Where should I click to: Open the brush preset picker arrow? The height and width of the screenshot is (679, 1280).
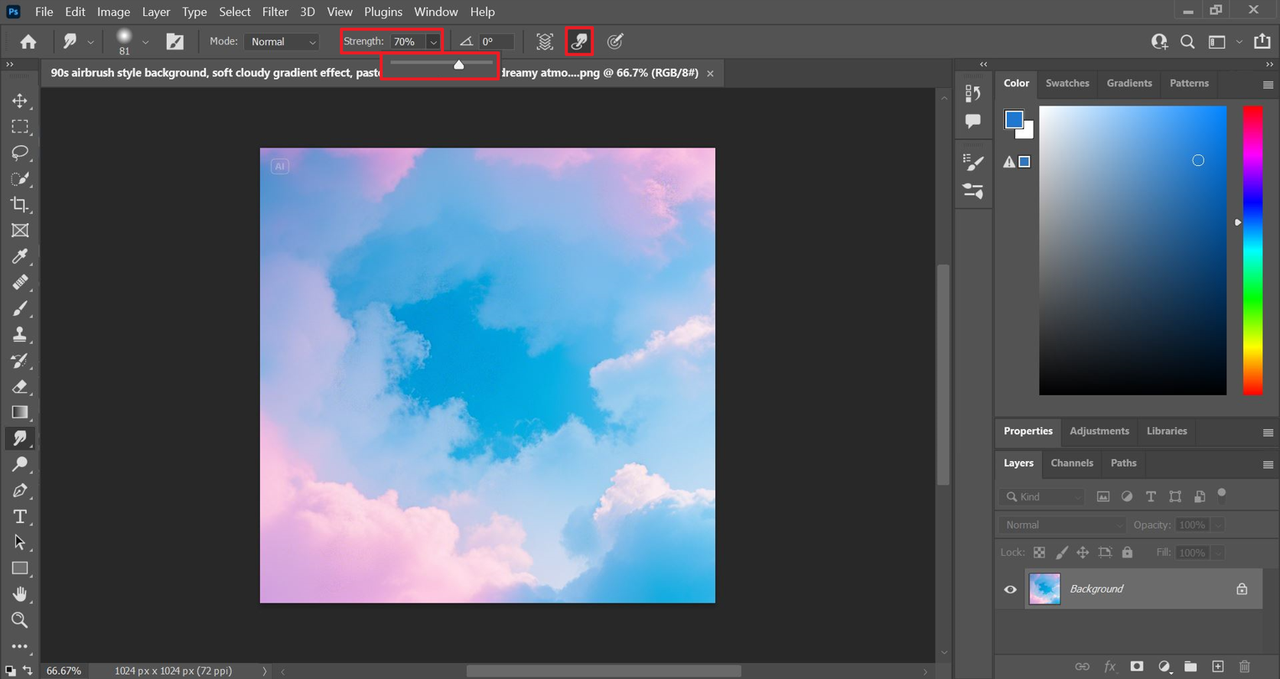click(146, 42)
